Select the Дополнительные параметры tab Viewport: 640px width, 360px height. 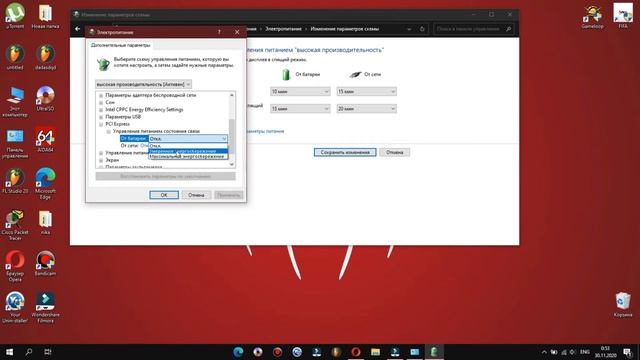pos(120,45)
